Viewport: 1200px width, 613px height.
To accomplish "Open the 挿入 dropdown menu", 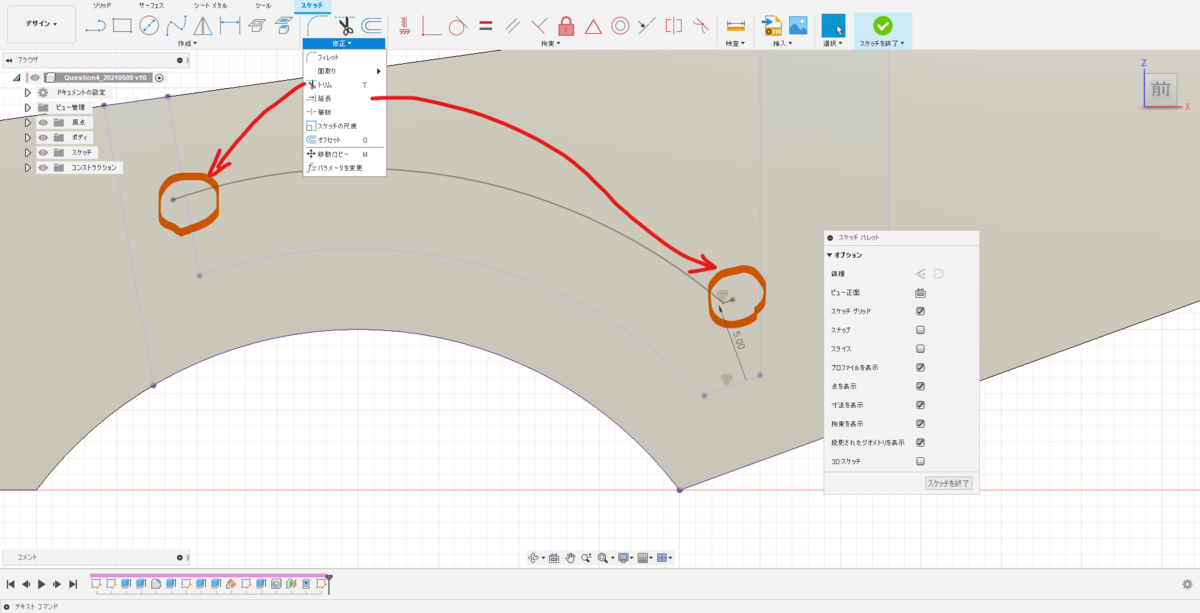I will (782, 44).
